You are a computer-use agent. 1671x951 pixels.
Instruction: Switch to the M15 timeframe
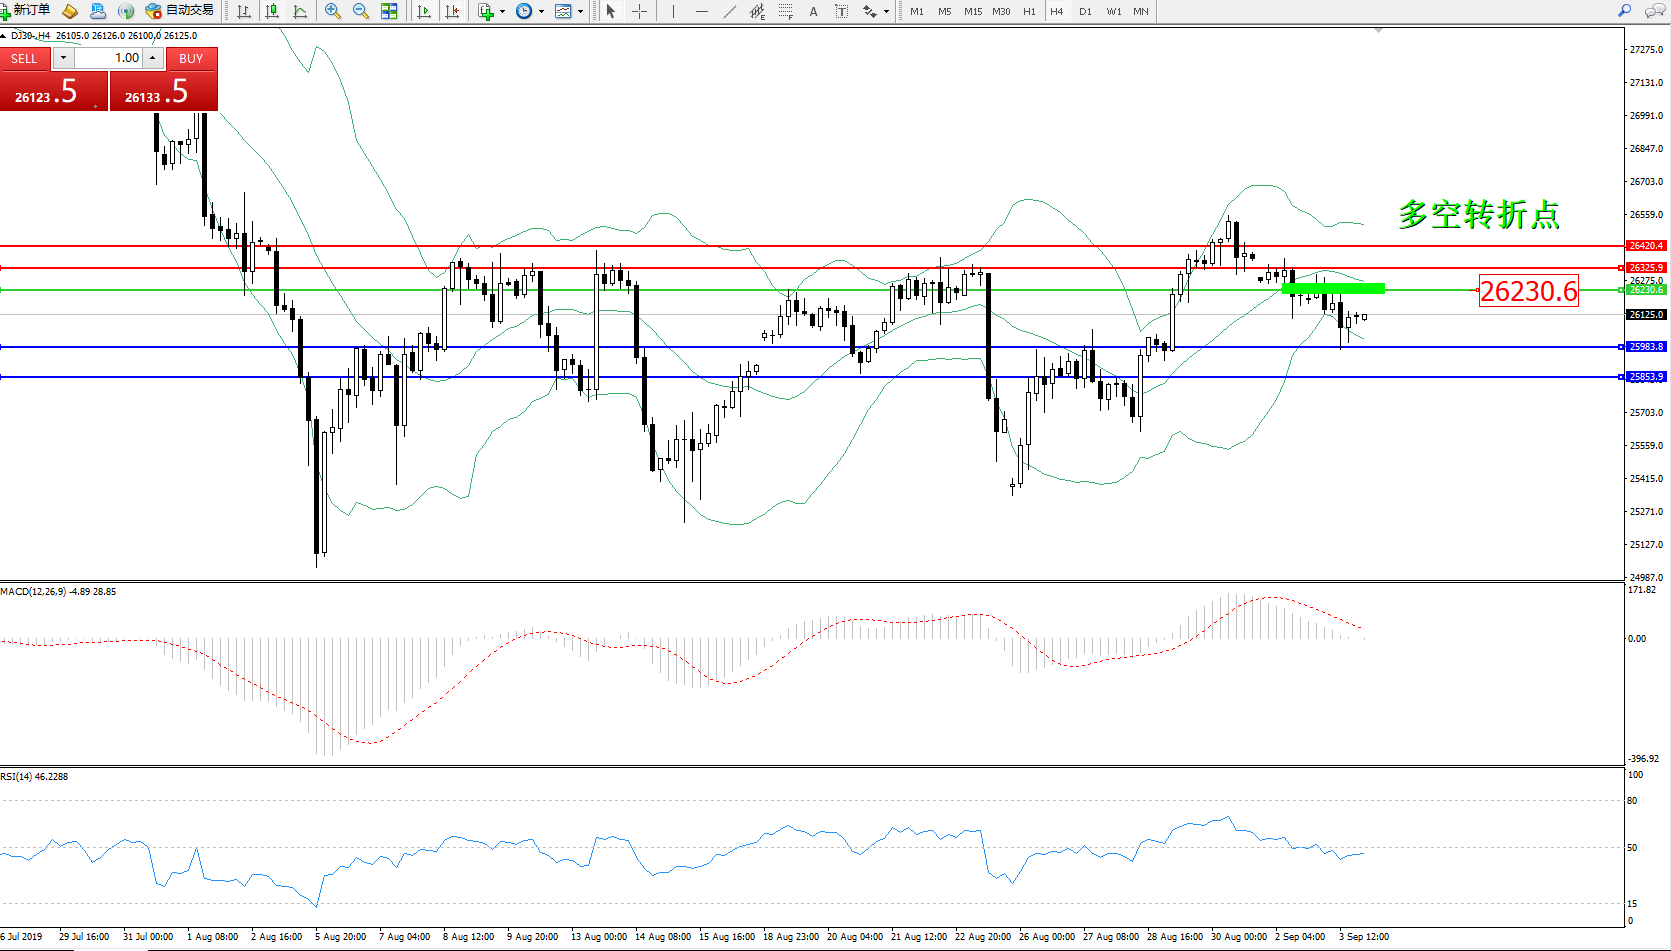972,11
